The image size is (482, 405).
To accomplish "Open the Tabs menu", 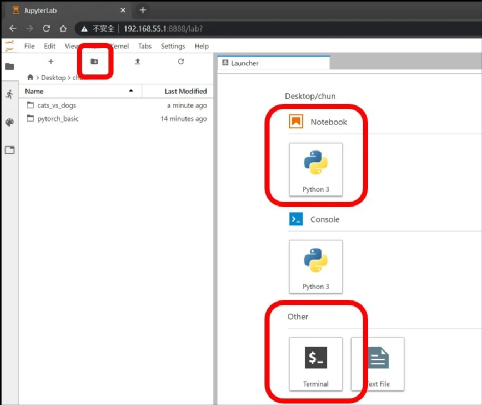I will click(145, 46).
